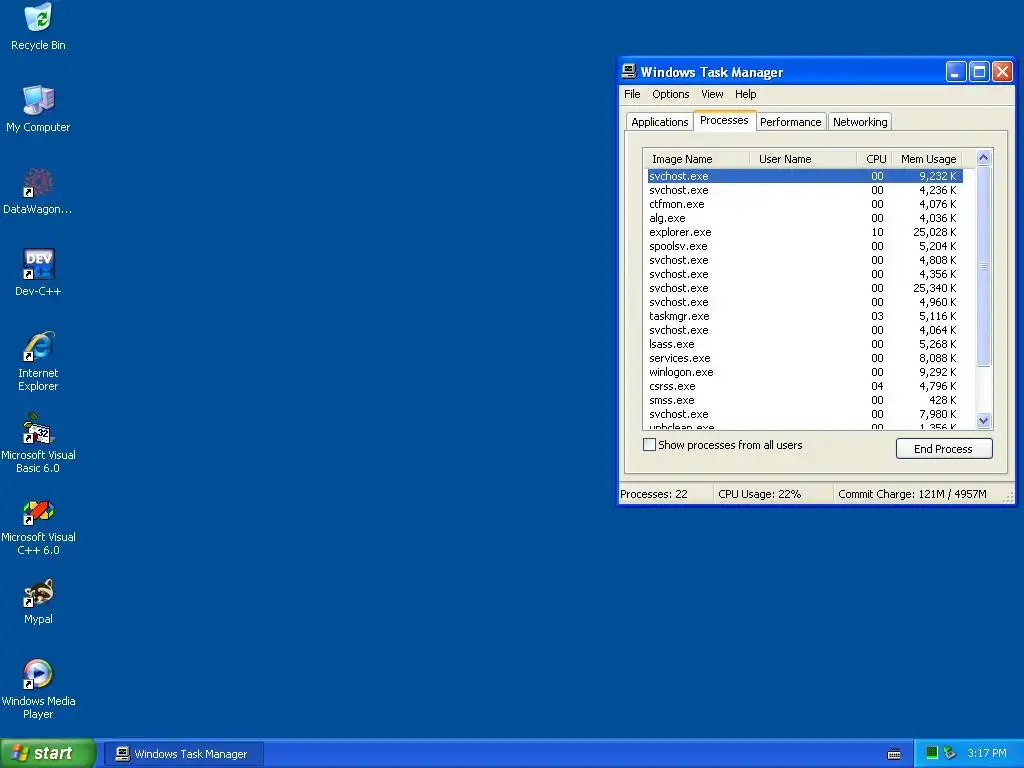
Task: Select the svchost.exe row using 4,808 K
Action: point(805,260)
